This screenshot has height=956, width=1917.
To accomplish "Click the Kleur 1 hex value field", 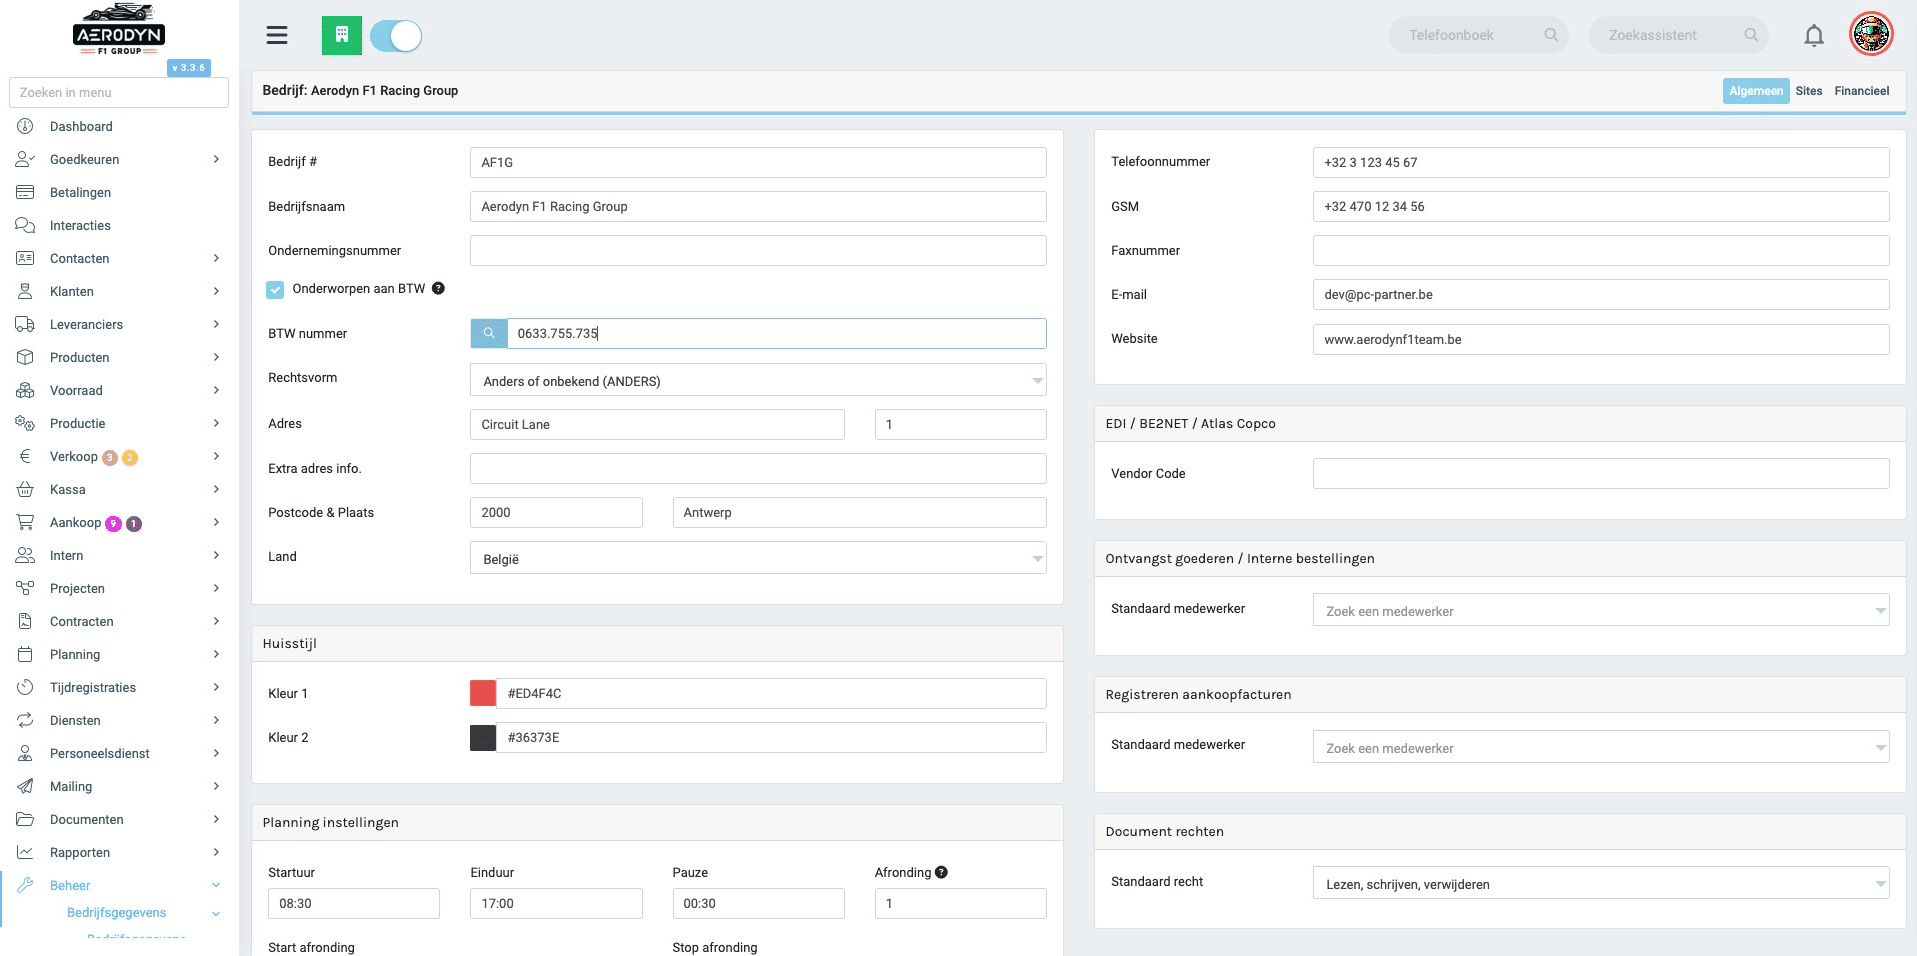I will 771,693.
